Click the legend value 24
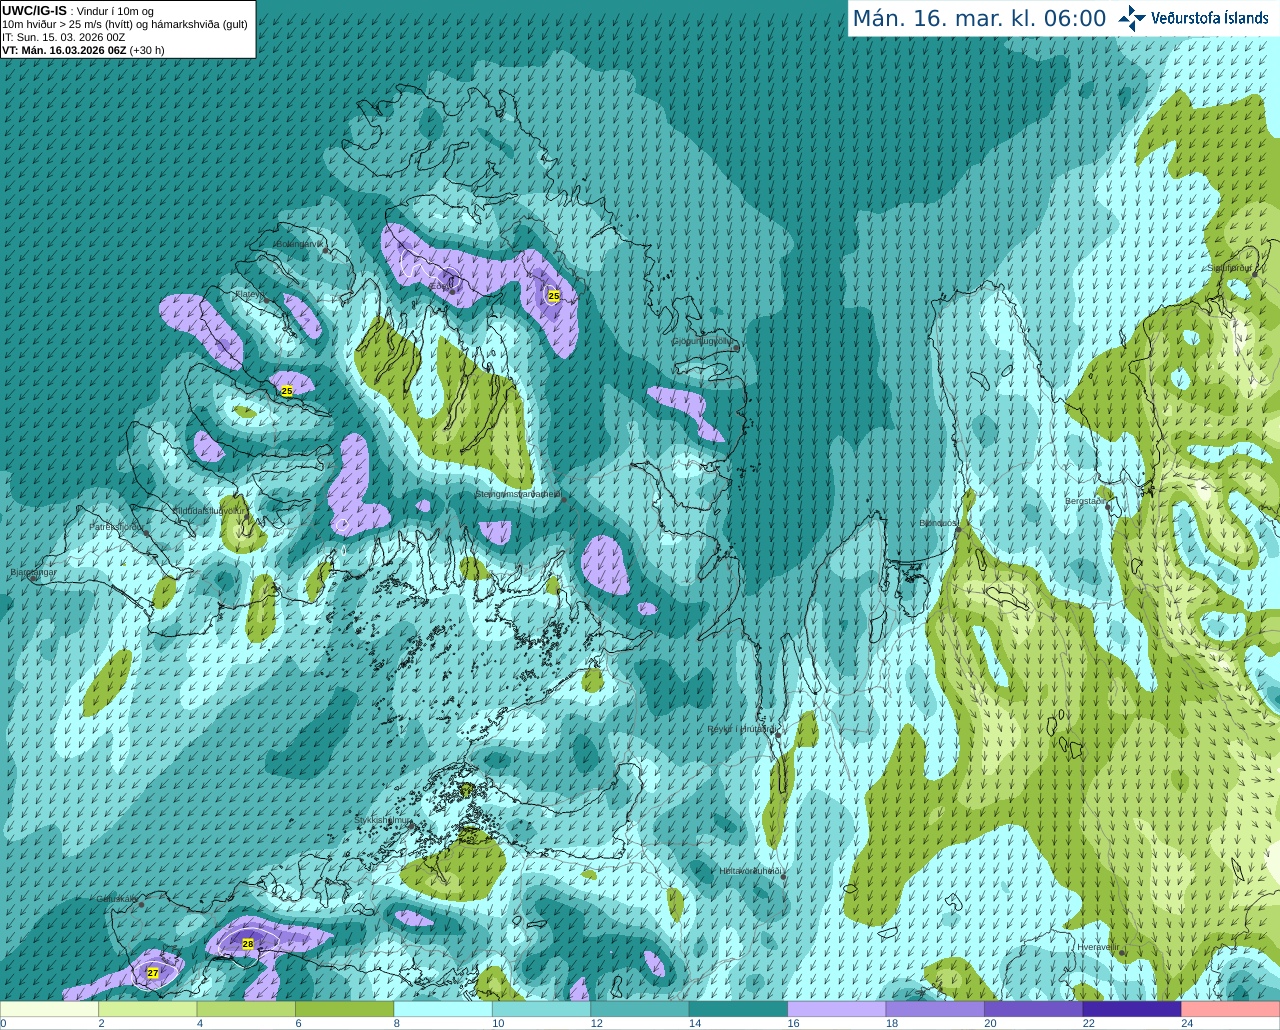Viewport: 1280px width, 1030px height. 1187,1023
